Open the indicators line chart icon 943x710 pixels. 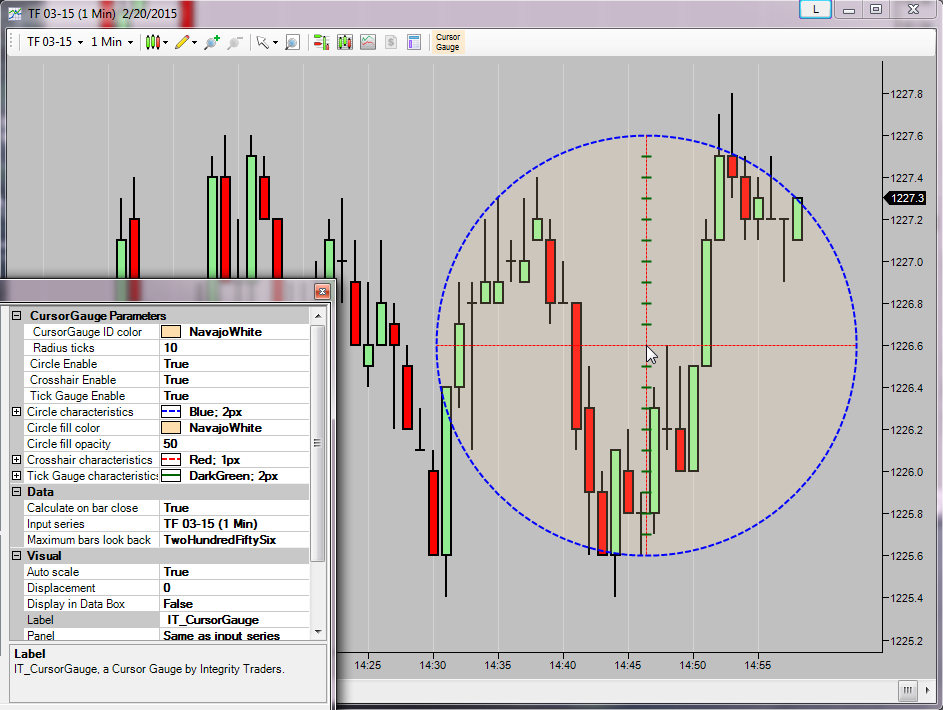[x=368, y=42]
